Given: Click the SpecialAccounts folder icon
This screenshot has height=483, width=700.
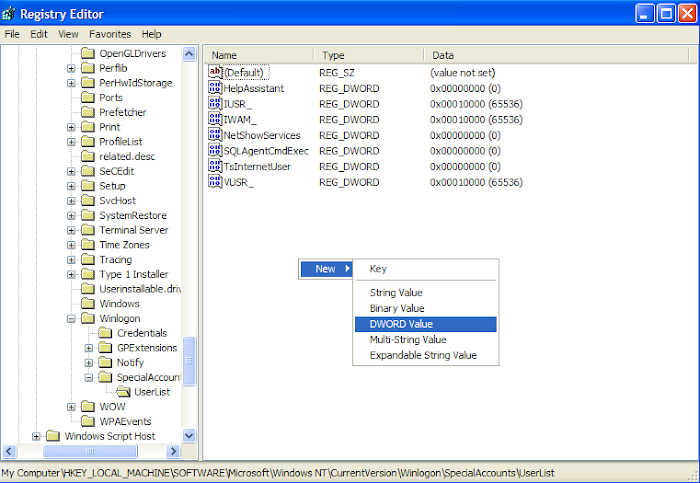Looking at the screenshot, I should point(105,377).
